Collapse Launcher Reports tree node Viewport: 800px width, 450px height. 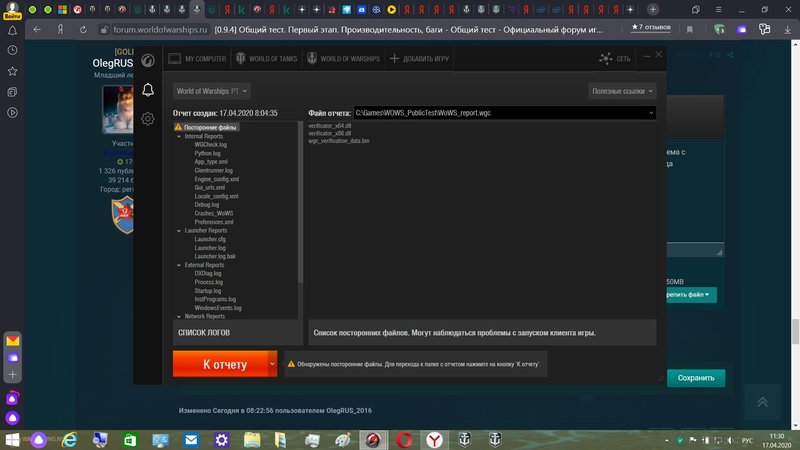179,231
